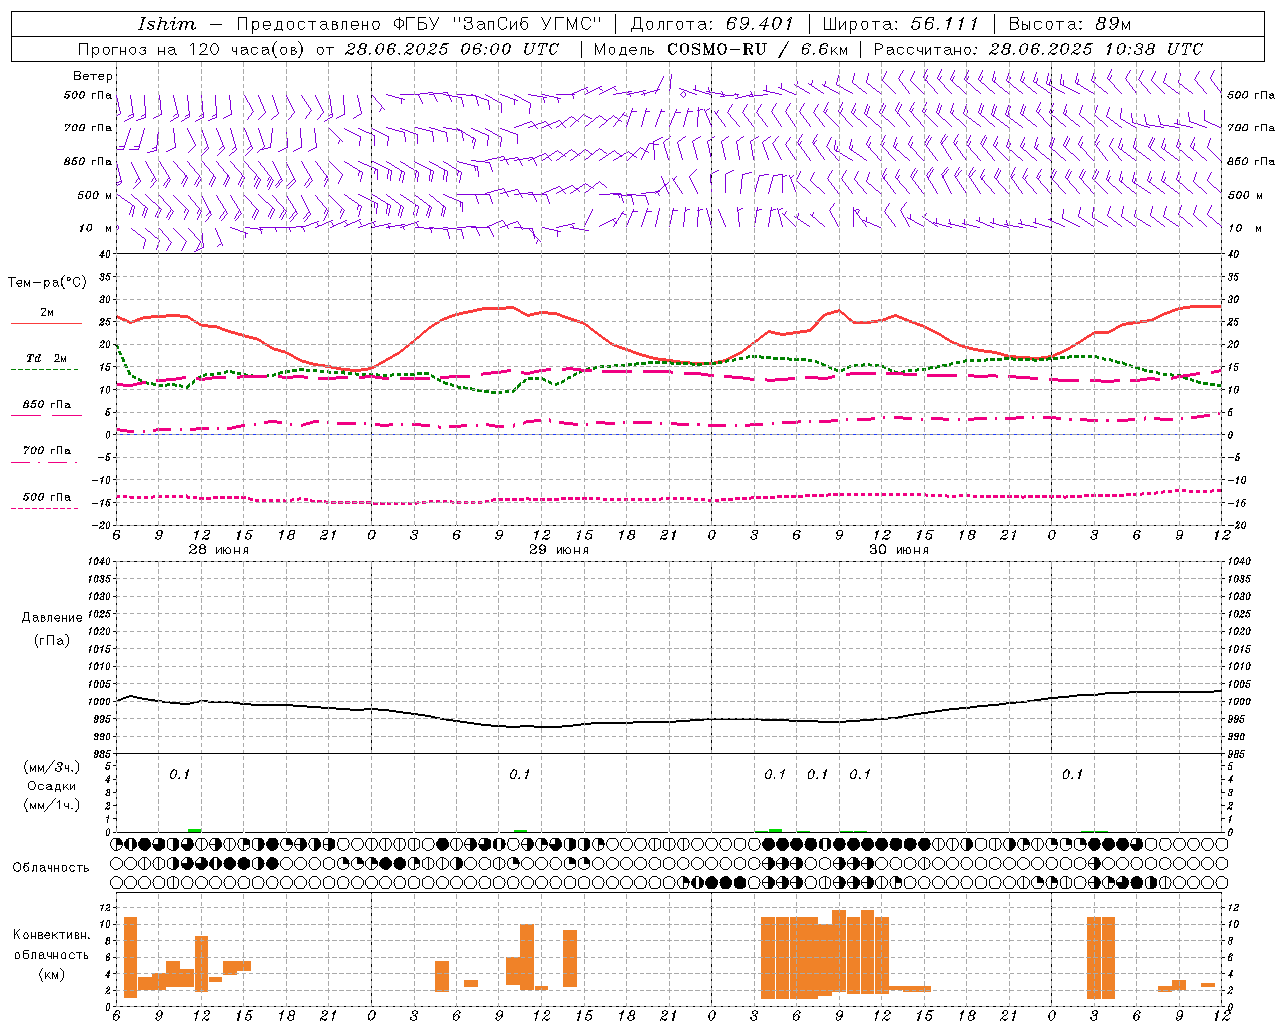
Task: Click the "Конвективн." convective cloud label
Action: [x=51, y=935]
